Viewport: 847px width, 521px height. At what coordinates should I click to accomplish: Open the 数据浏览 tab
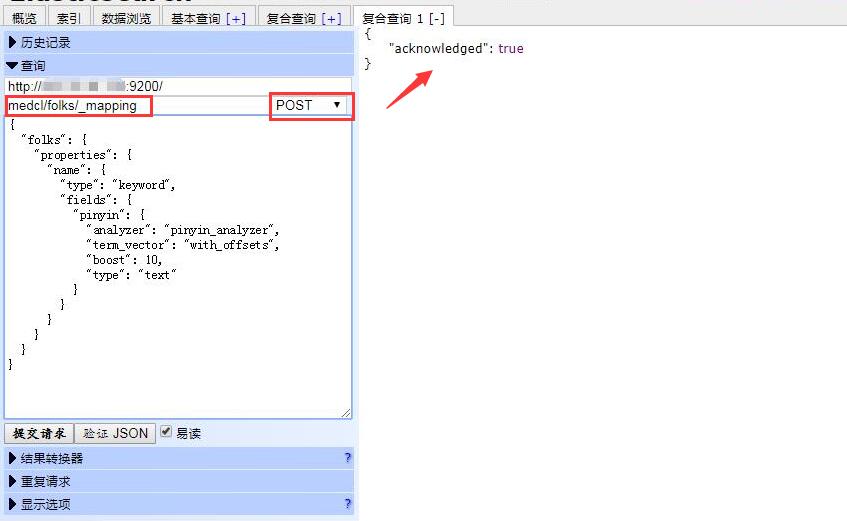click(126, 18)
